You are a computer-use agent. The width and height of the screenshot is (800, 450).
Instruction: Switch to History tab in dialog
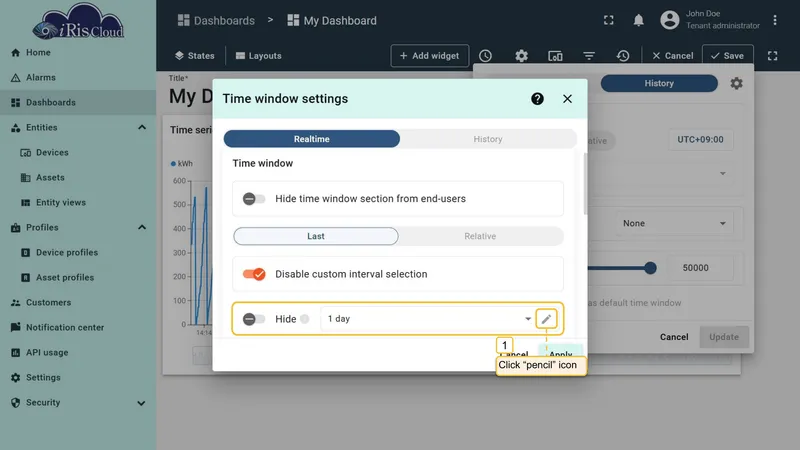(x=488, y=139)
